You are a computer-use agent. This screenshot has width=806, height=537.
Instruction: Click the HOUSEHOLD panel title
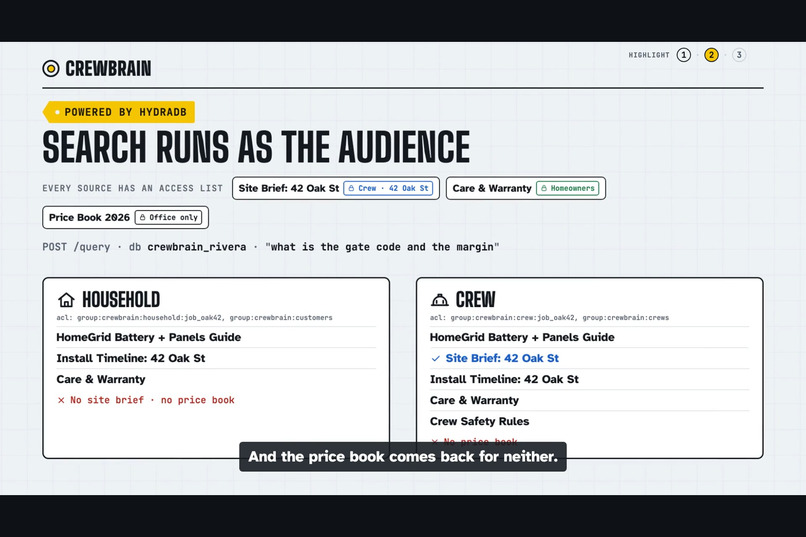coord(121,300)
